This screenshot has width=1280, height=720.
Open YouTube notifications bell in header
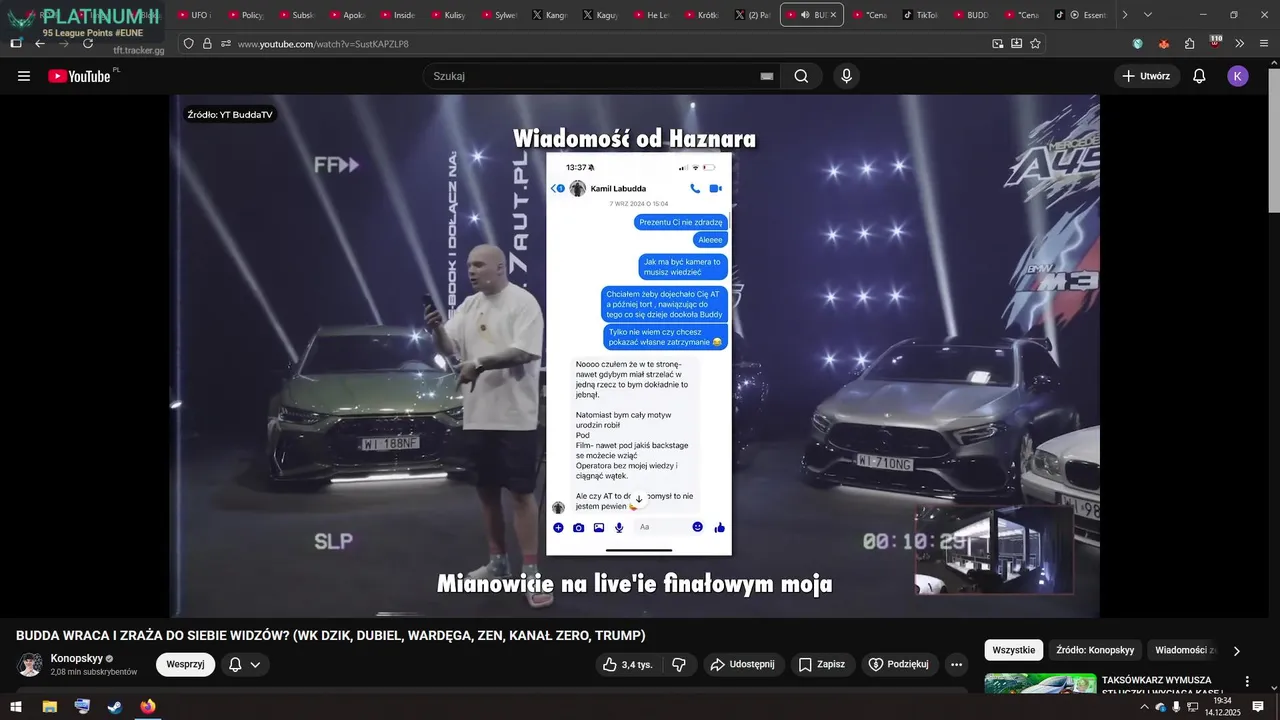pos(1199,76)
